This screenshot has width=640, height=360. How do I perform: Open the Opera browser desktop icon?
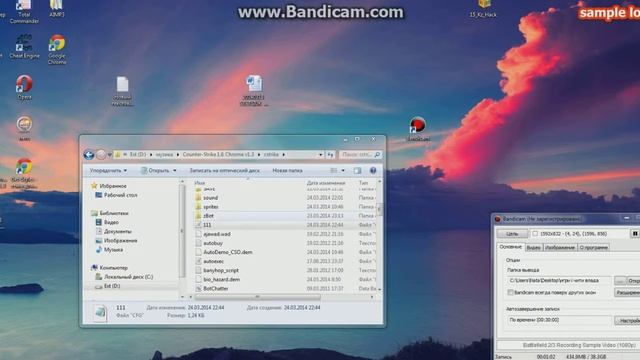(24, 87)
